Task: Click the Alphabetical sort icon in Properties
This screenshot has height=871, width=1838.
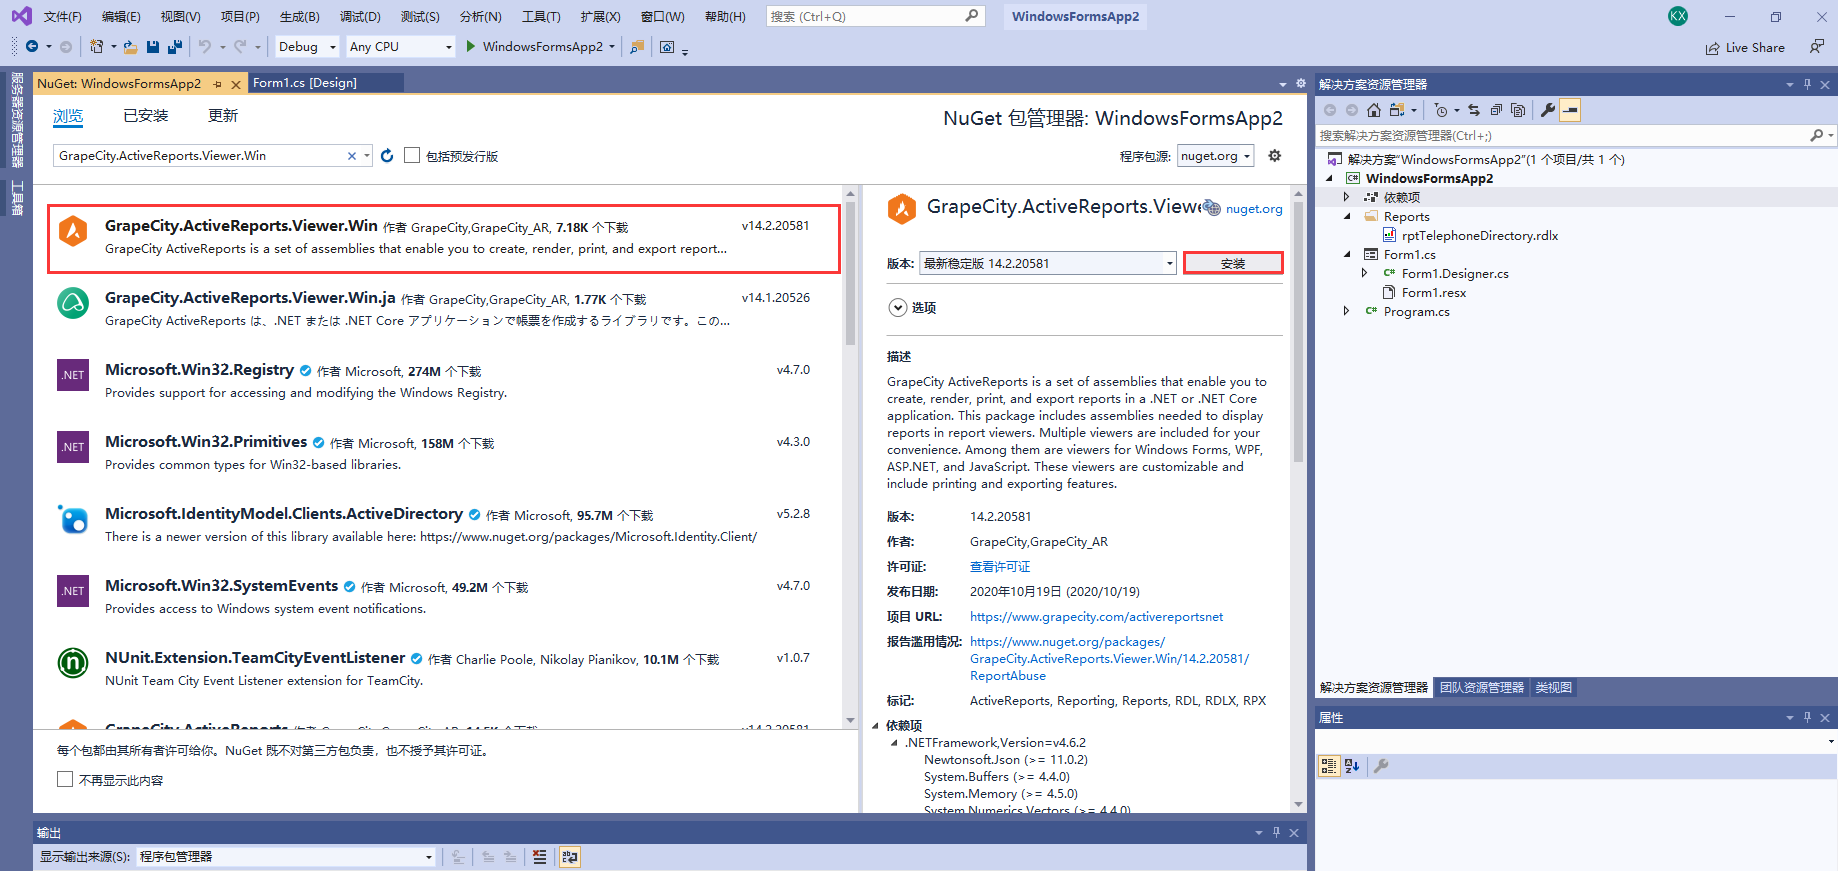Action: click(1352, 766)
